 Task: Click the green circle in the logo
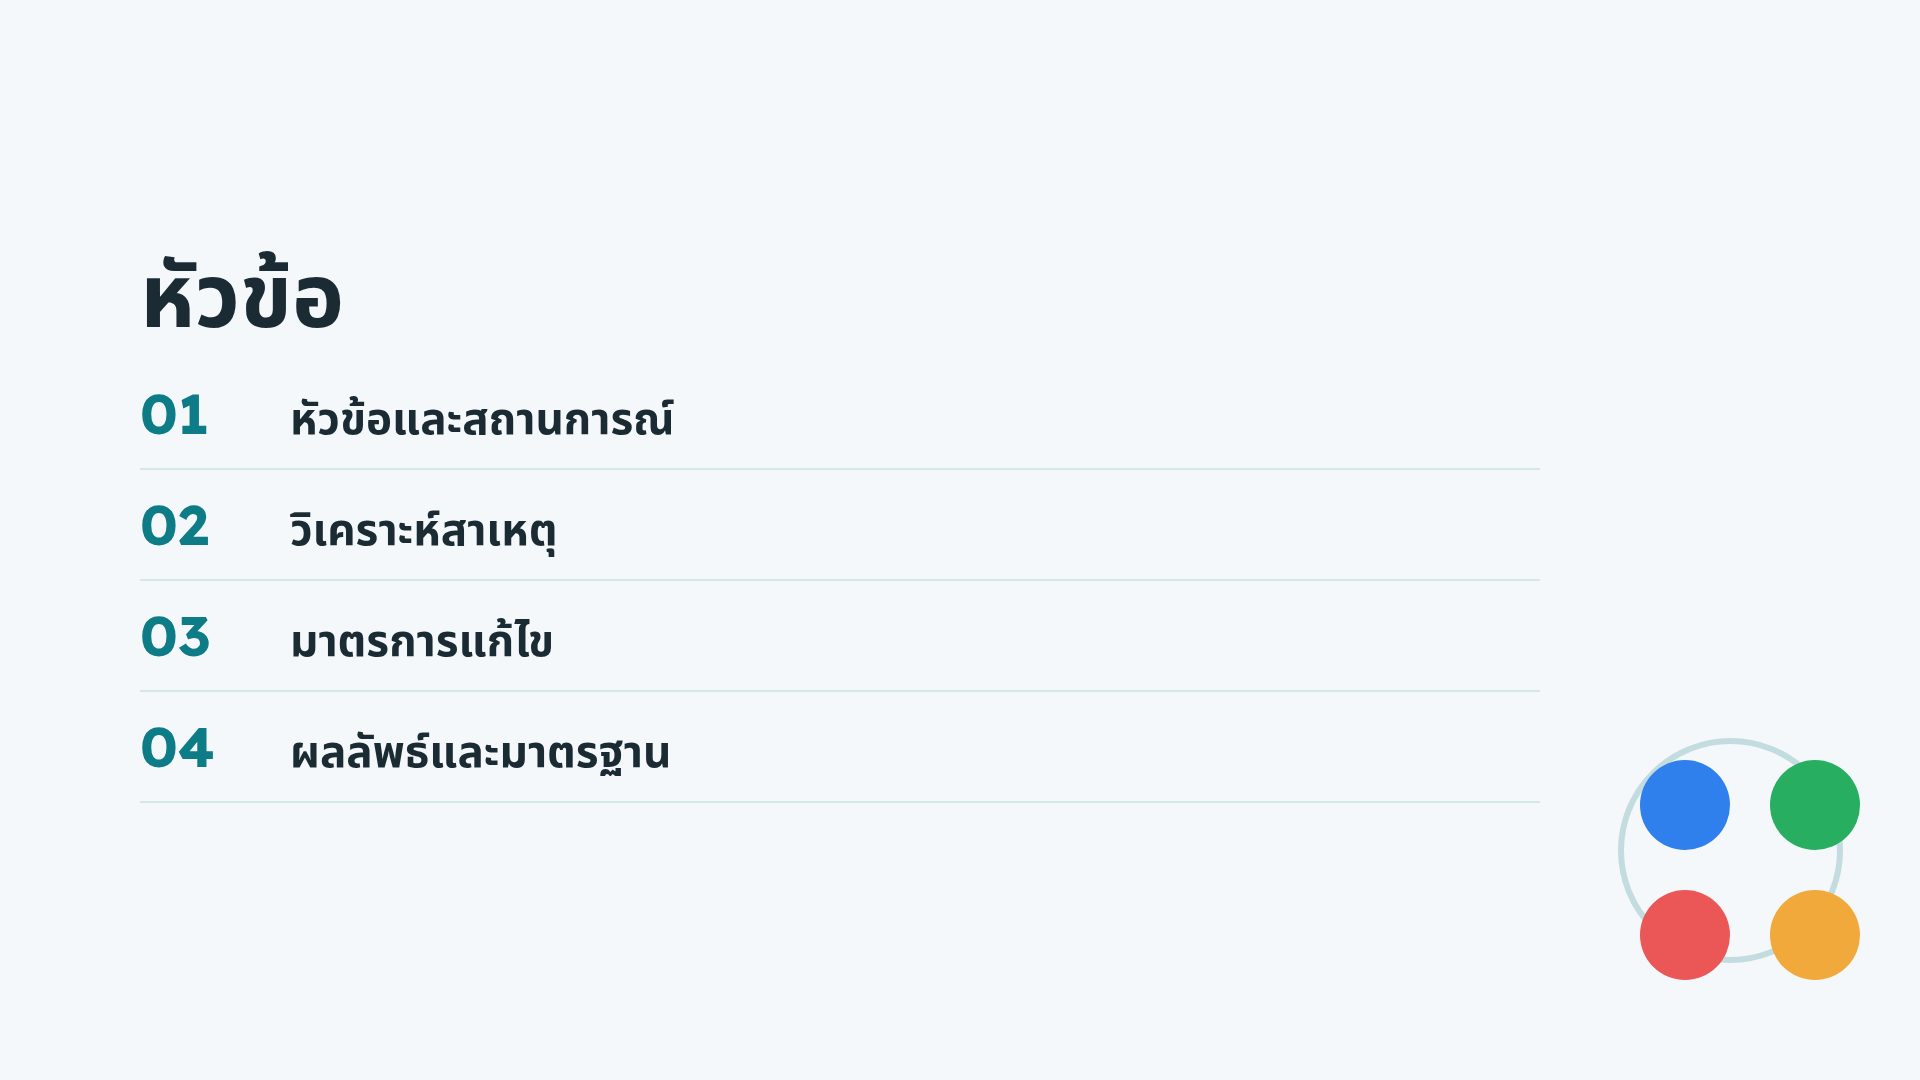tap(1815, 805)
